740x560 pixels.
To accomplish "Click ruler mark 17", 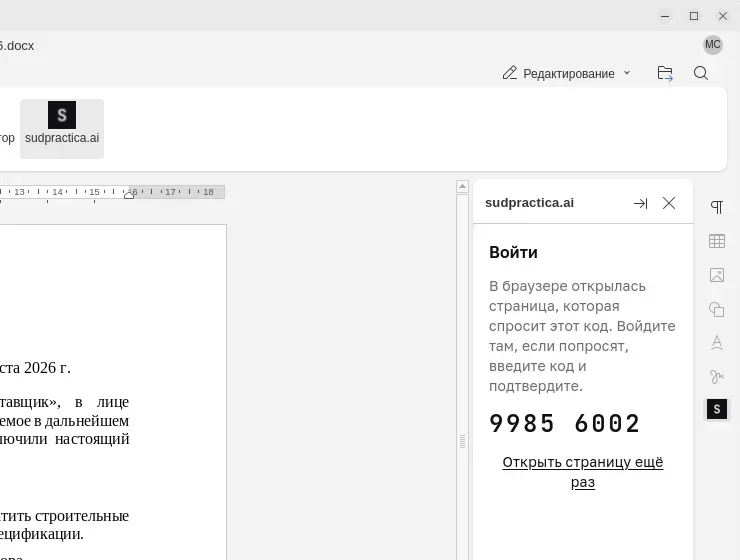I will click(x=170, y=192).
